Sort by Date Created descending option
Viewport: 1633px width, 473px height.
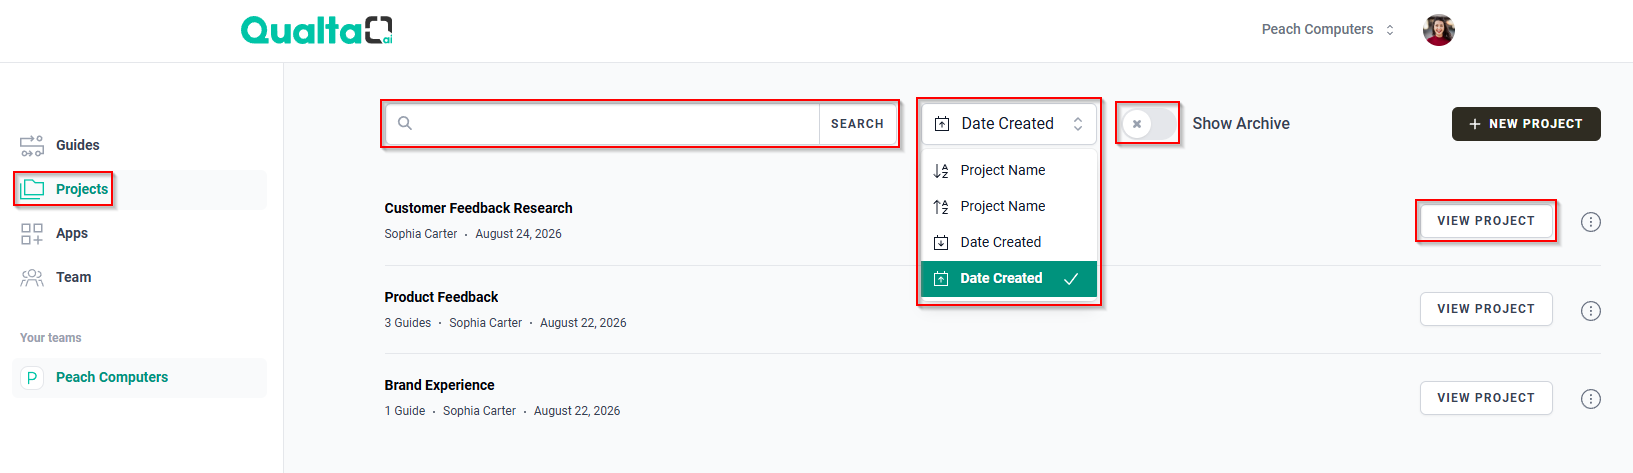[1009, 243]
